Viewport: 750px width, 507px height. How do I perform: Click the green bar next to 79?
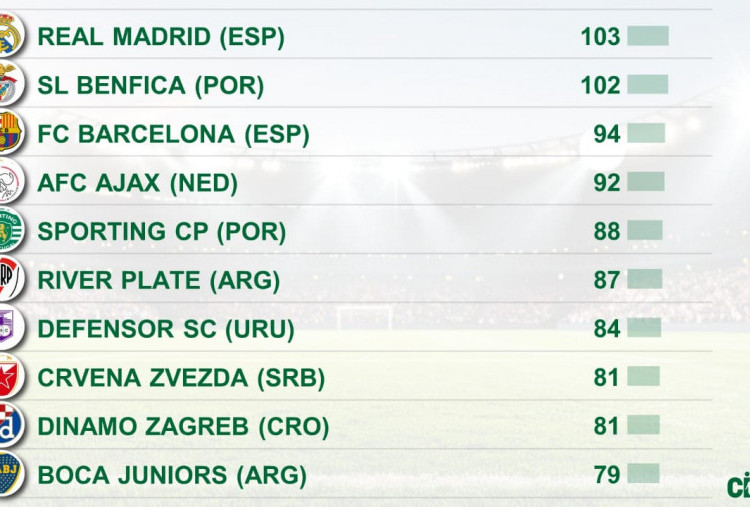pyautogui.click(x=643, y=474)
